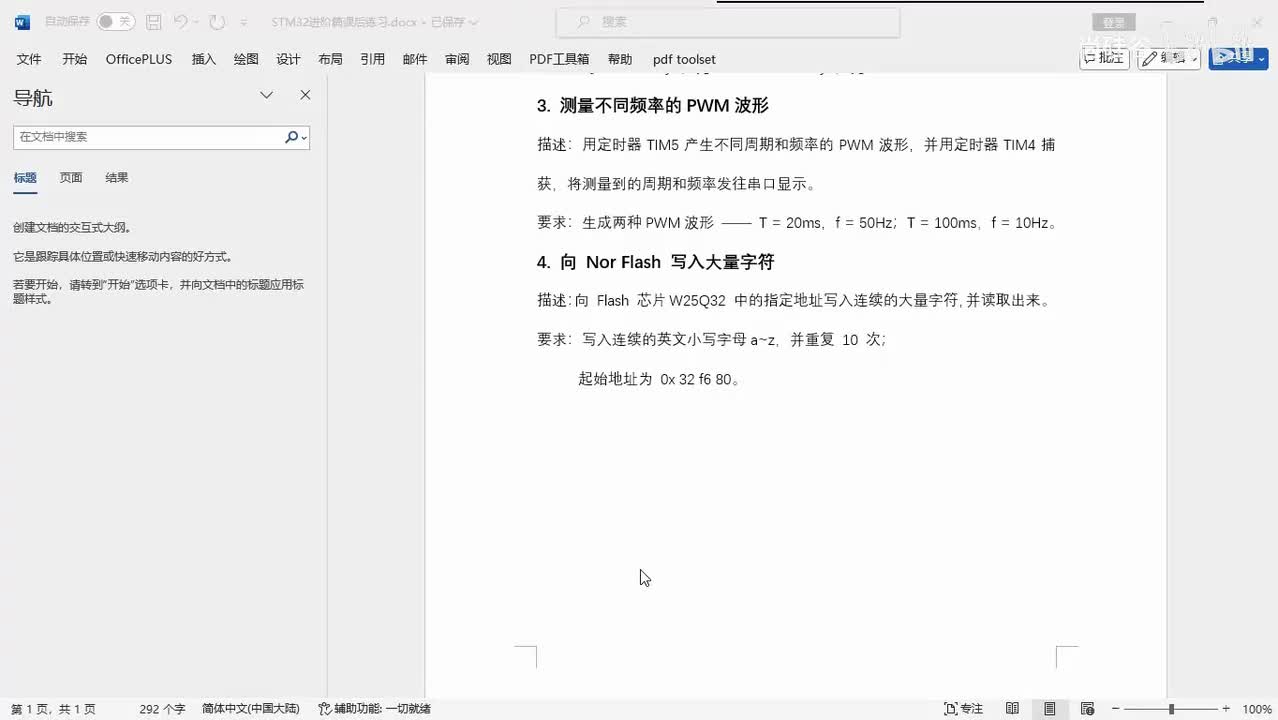The width and height of the screenshot is (1278, 720).
Task: Click the 搜索 search box in title bar
Action: (x=728, y=22)
